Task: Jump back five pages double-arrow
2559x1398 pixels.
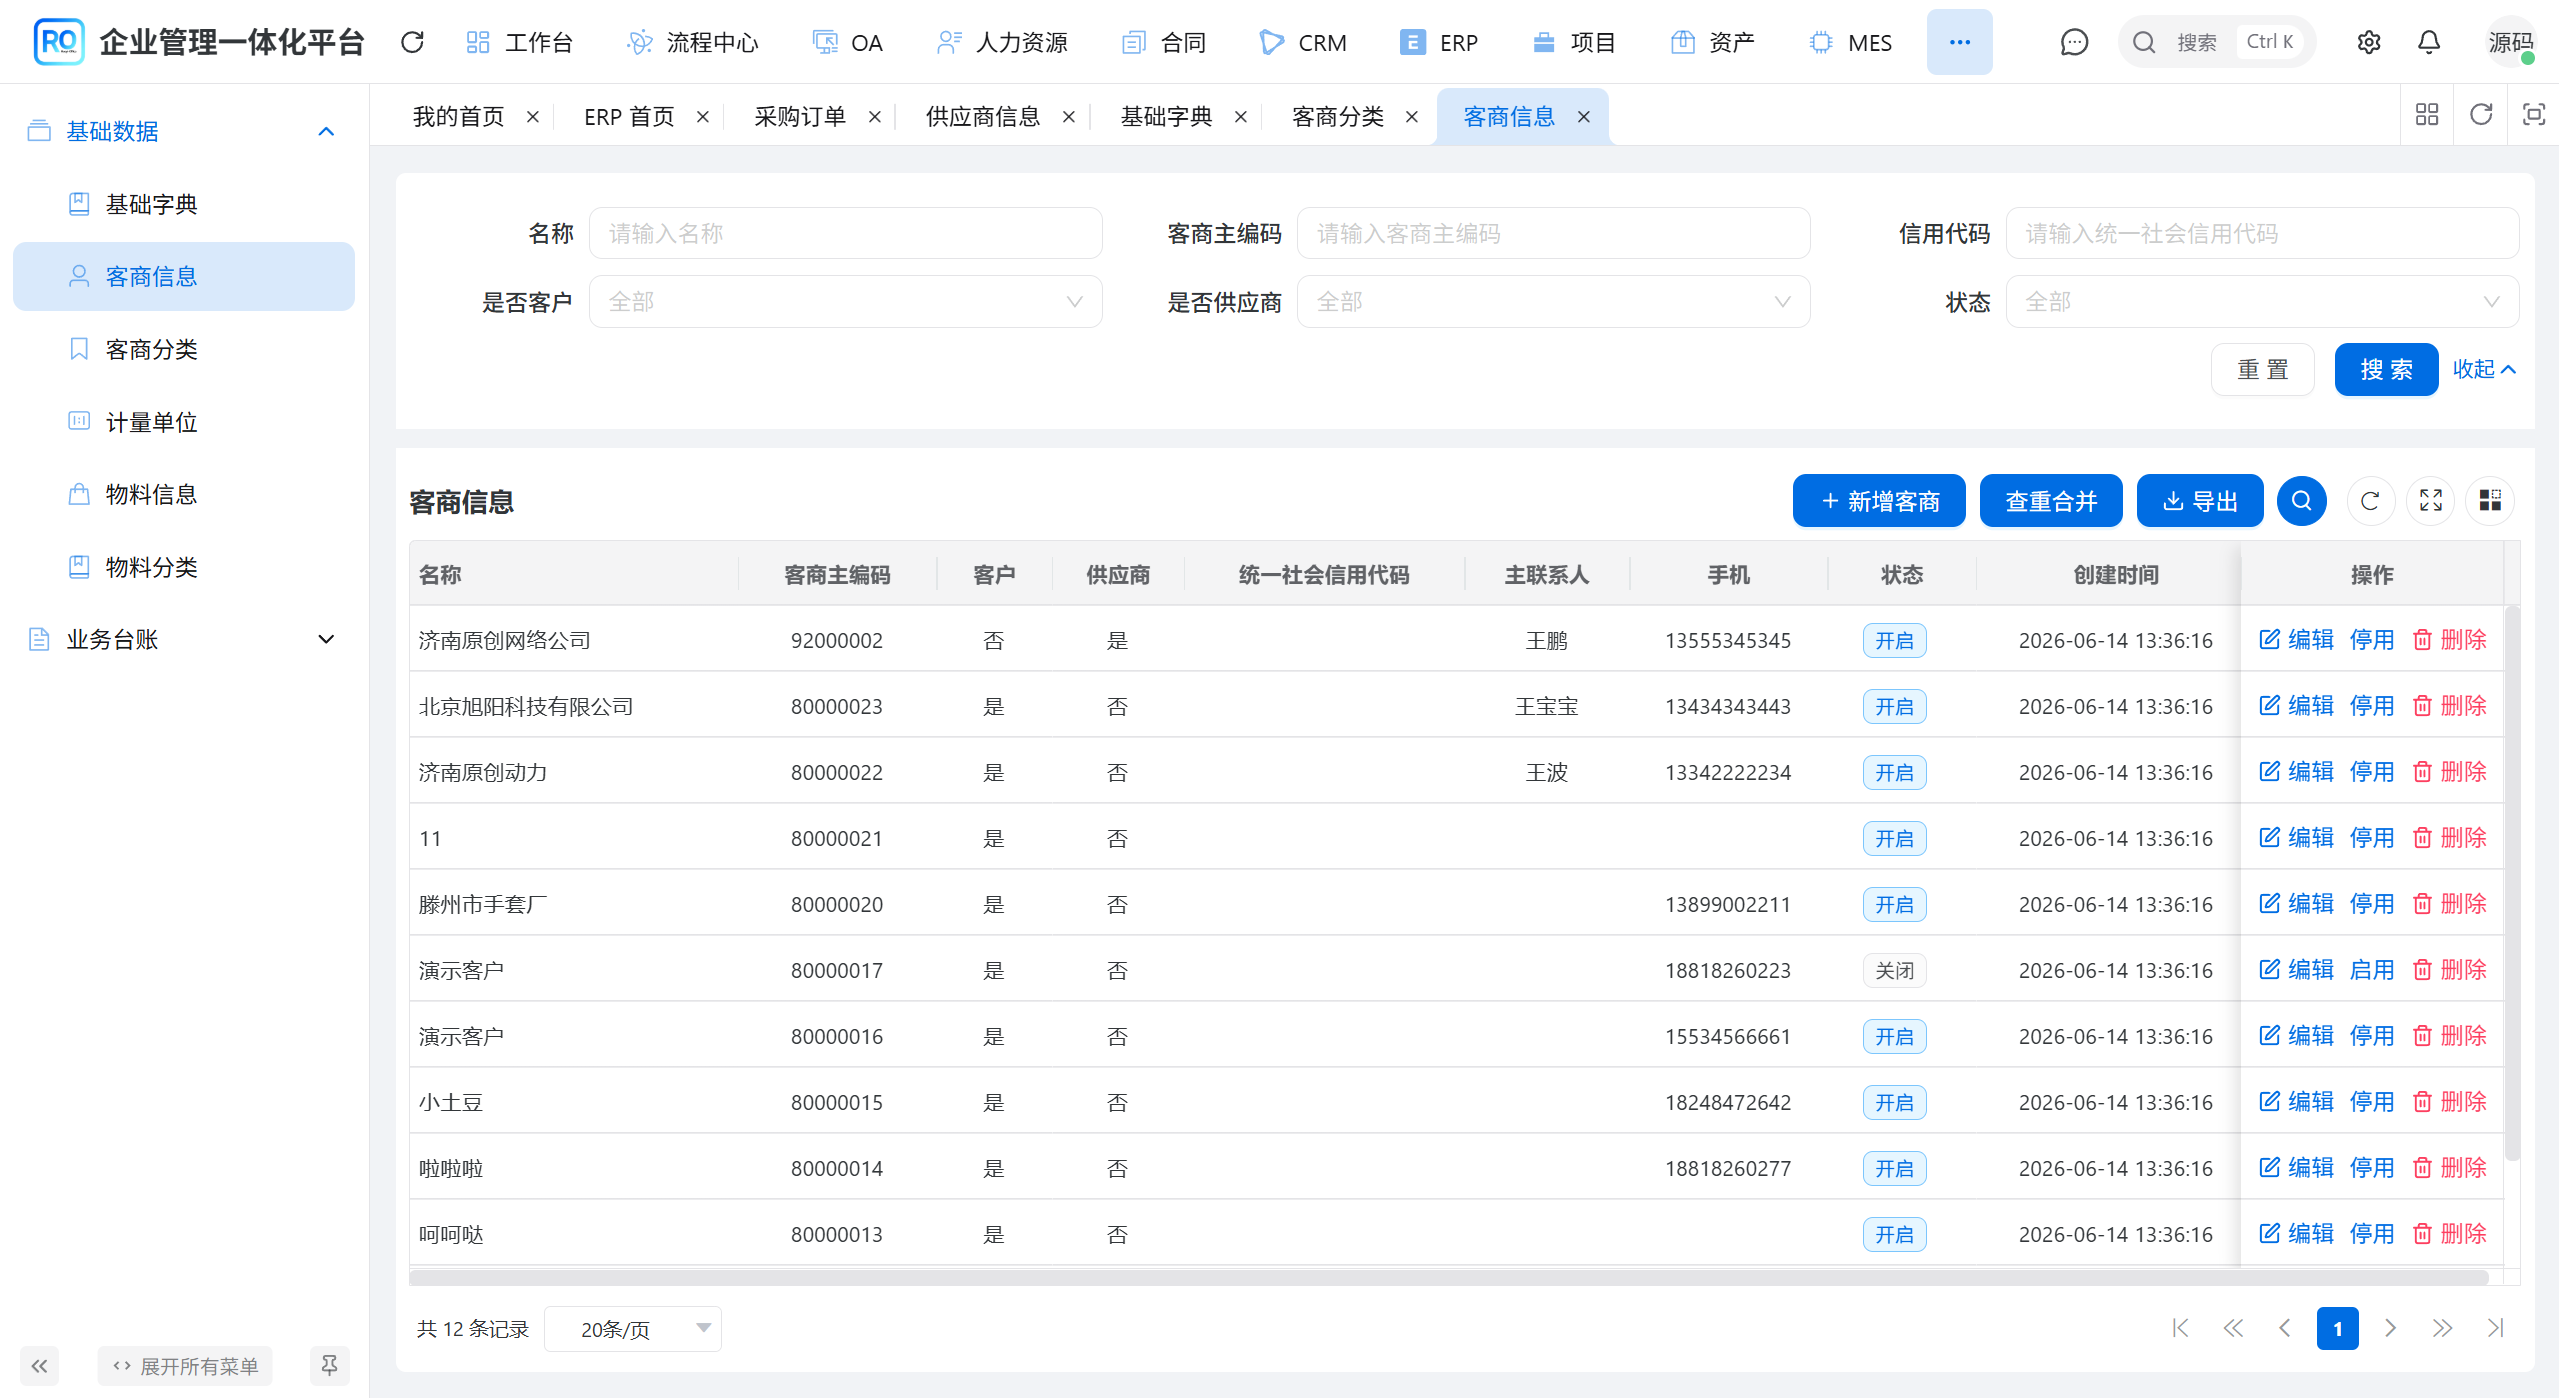Action: 2233,1328
